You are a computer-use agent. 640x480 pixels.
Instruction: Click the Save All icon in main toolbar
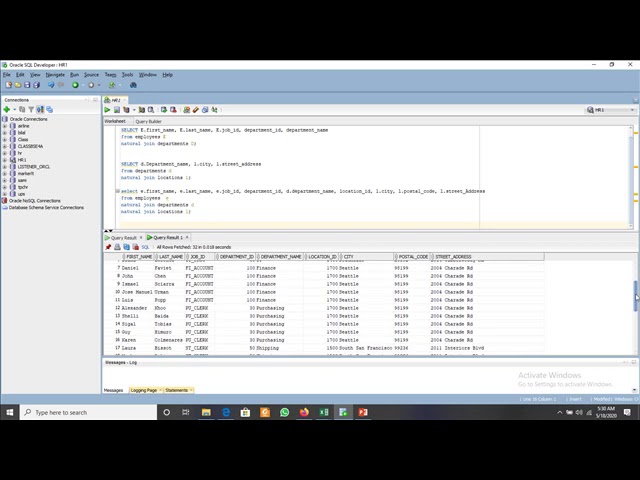pos(37,85)
